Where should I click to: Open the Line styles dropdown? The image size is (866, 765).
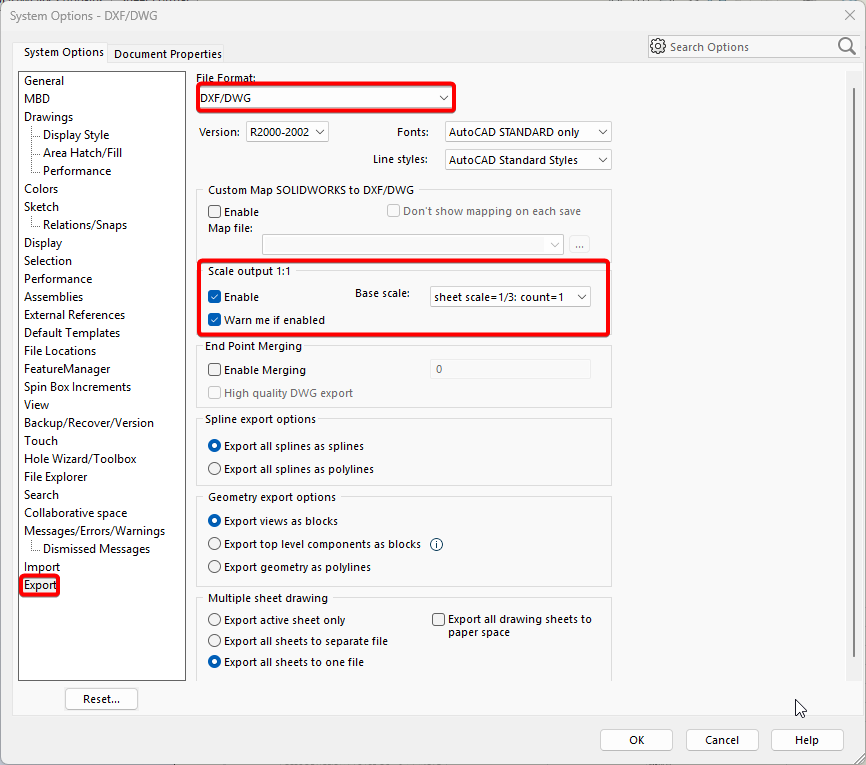528,160
